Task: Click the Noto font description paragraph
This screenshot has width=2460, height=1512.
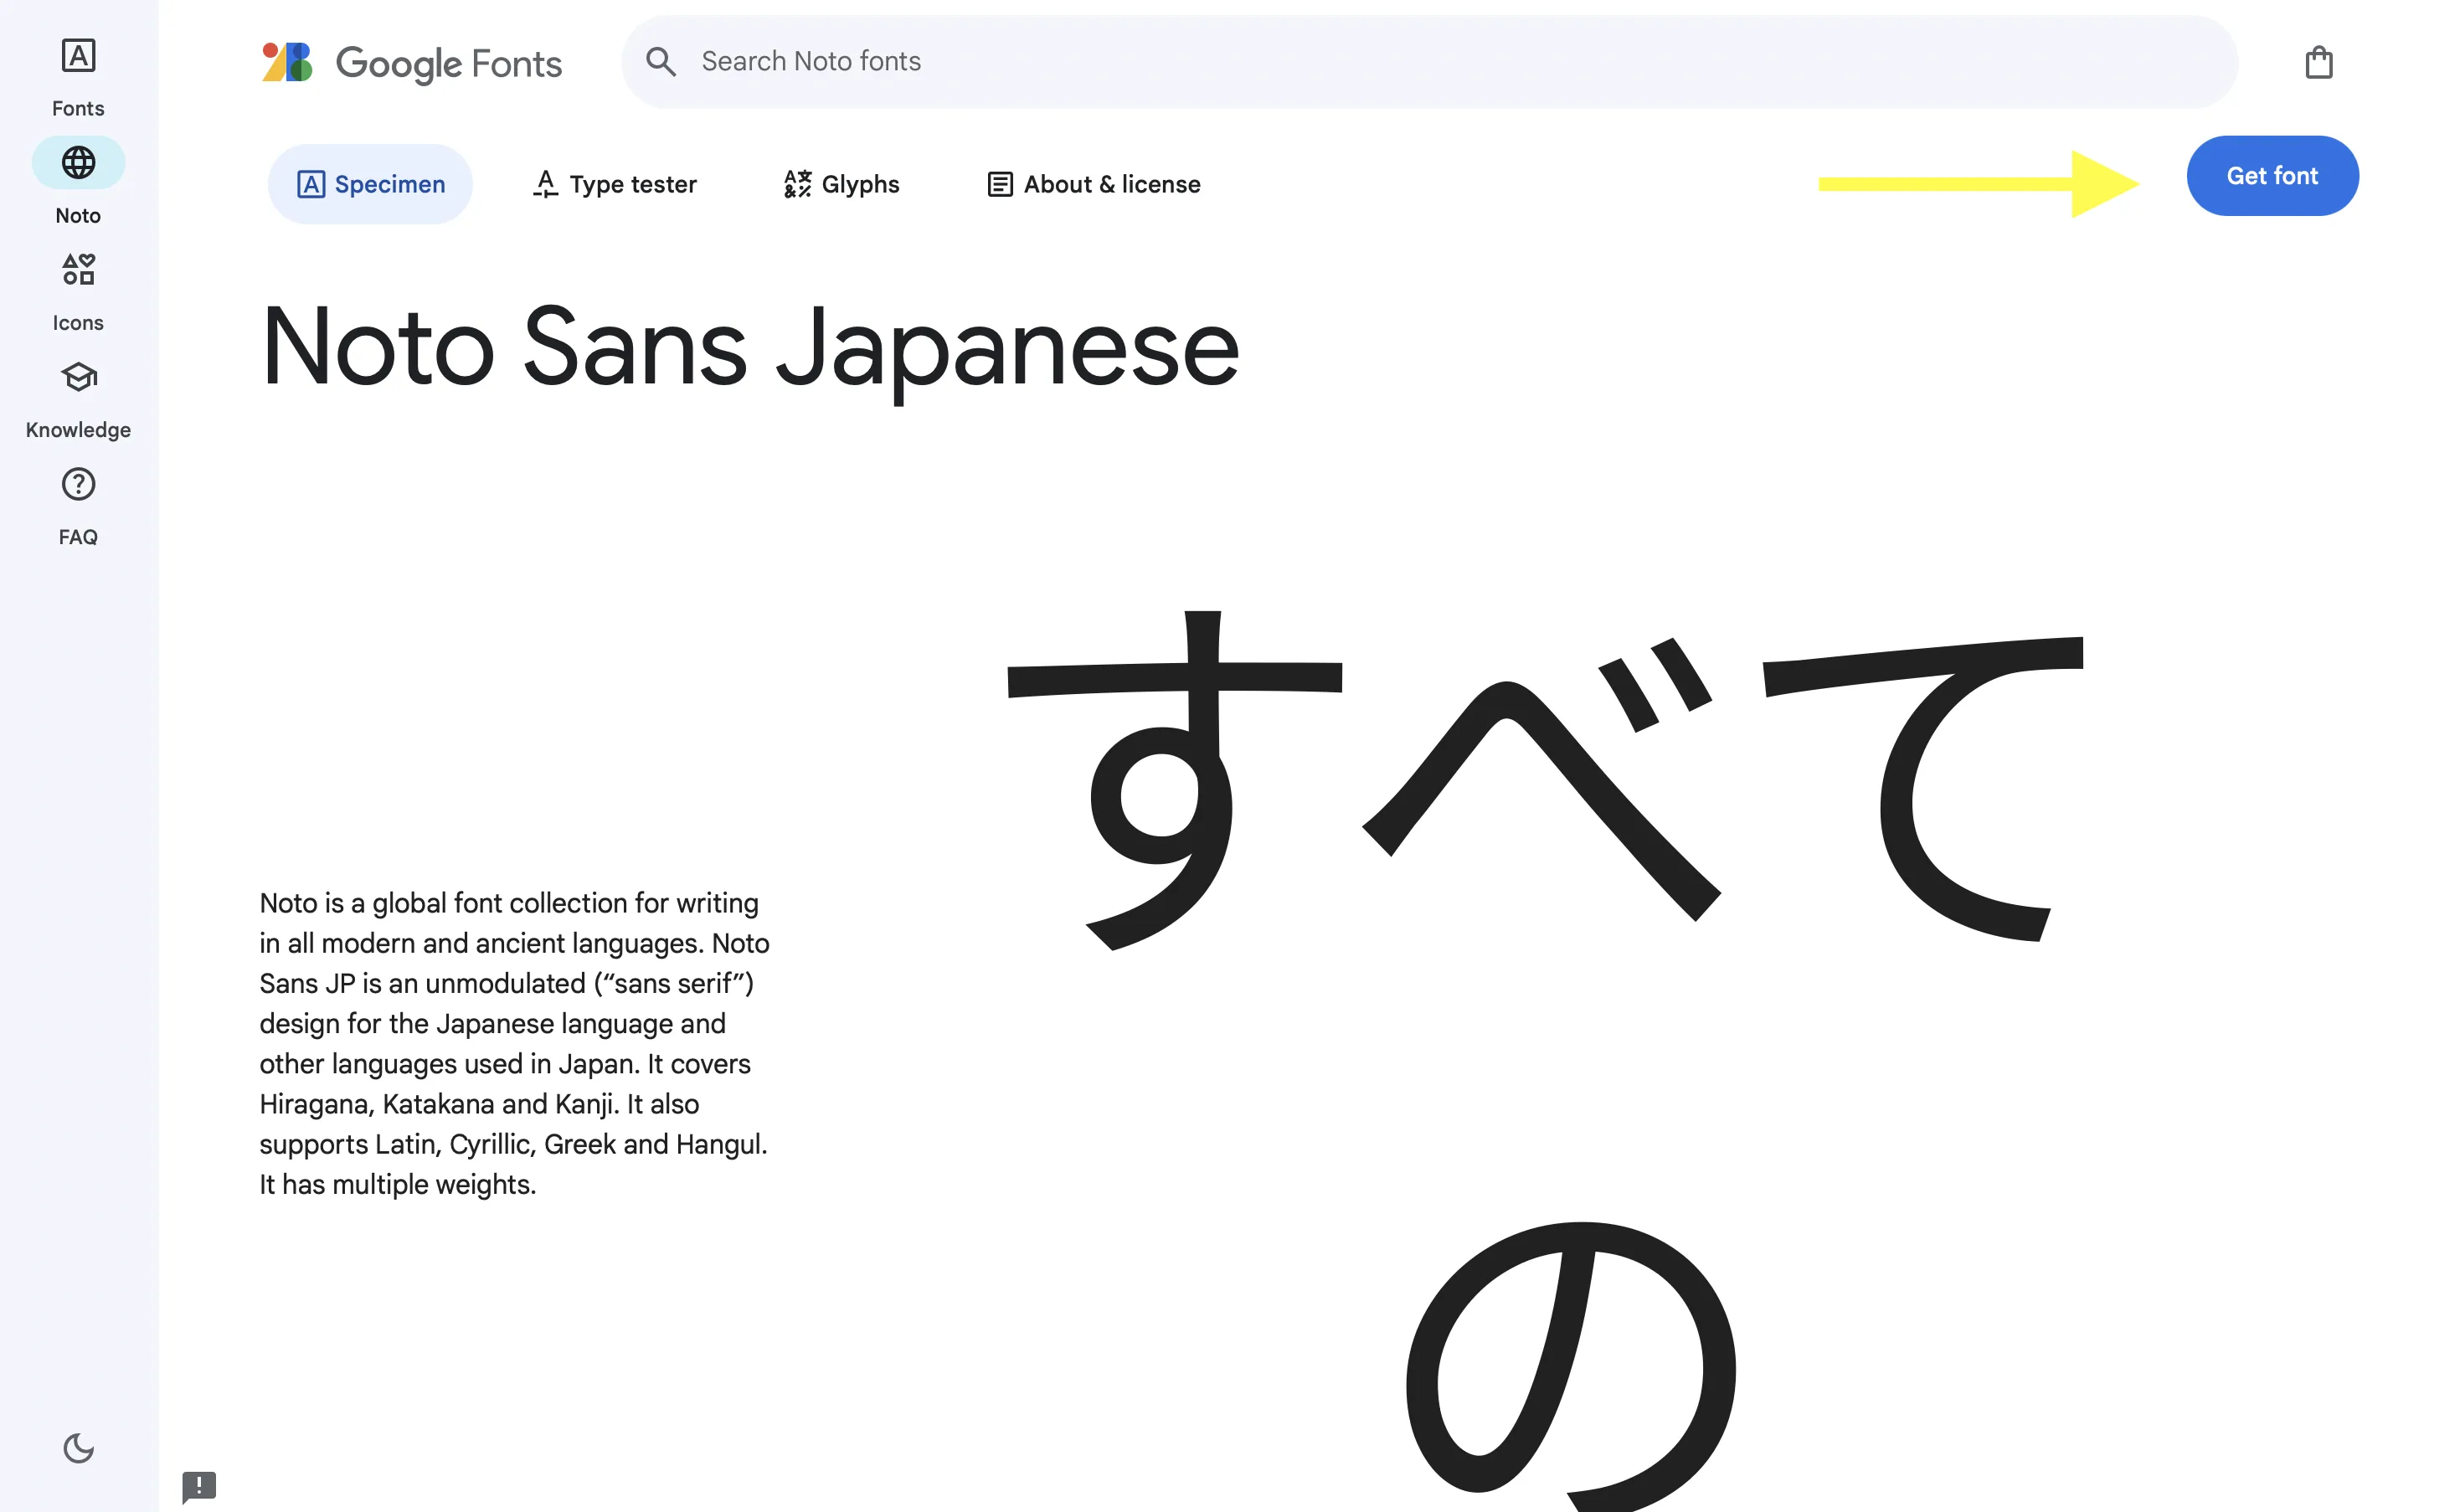Action: pyautogui.click(x=514, y=1043)
